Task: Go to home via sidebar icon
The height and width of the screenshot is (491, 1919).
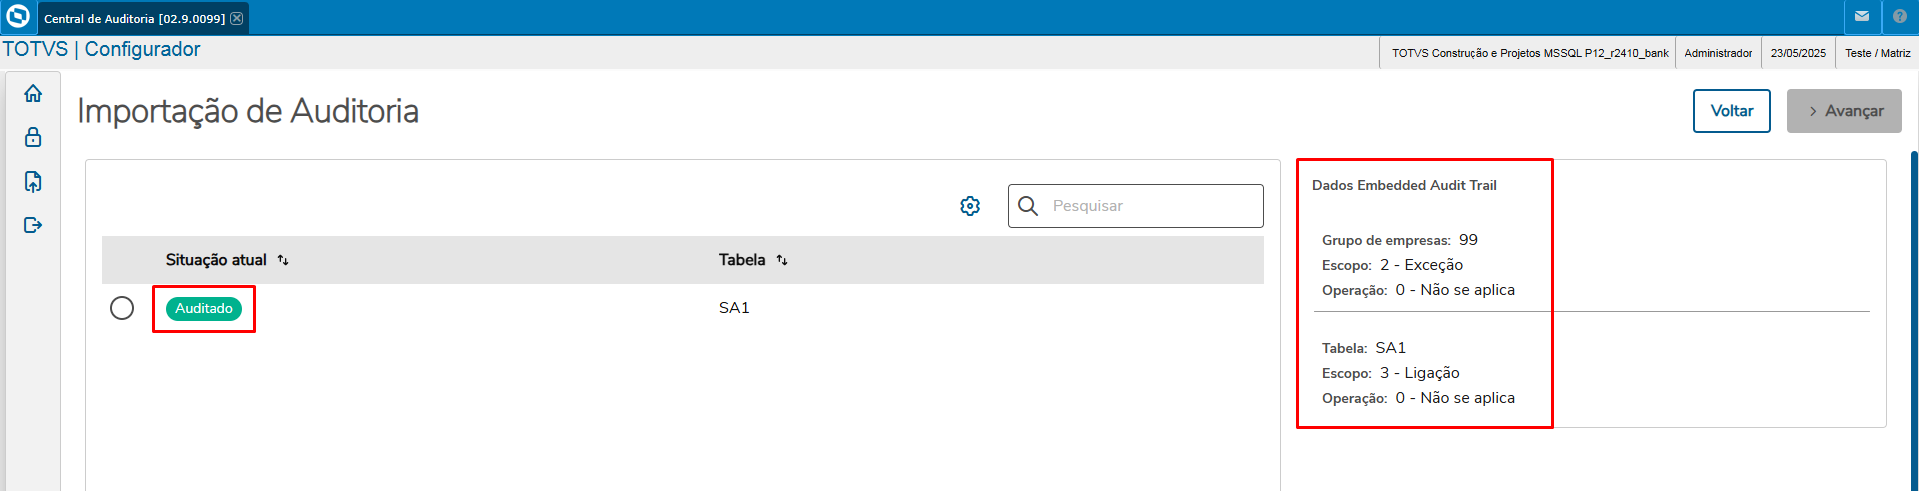Action: point(33,93)
